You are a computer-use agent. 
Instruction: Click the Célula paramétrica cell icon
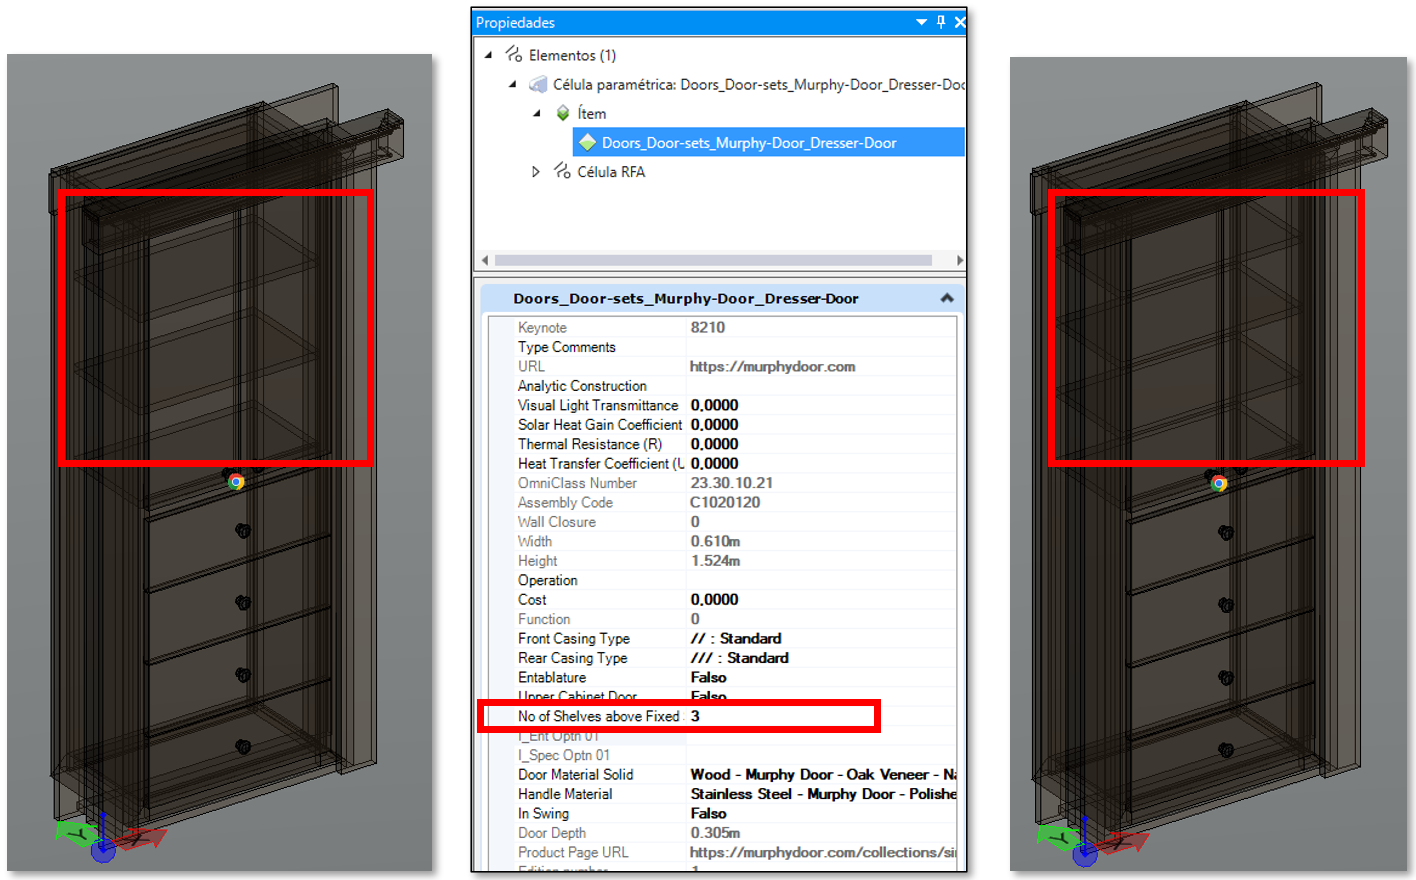click(538, 84)
